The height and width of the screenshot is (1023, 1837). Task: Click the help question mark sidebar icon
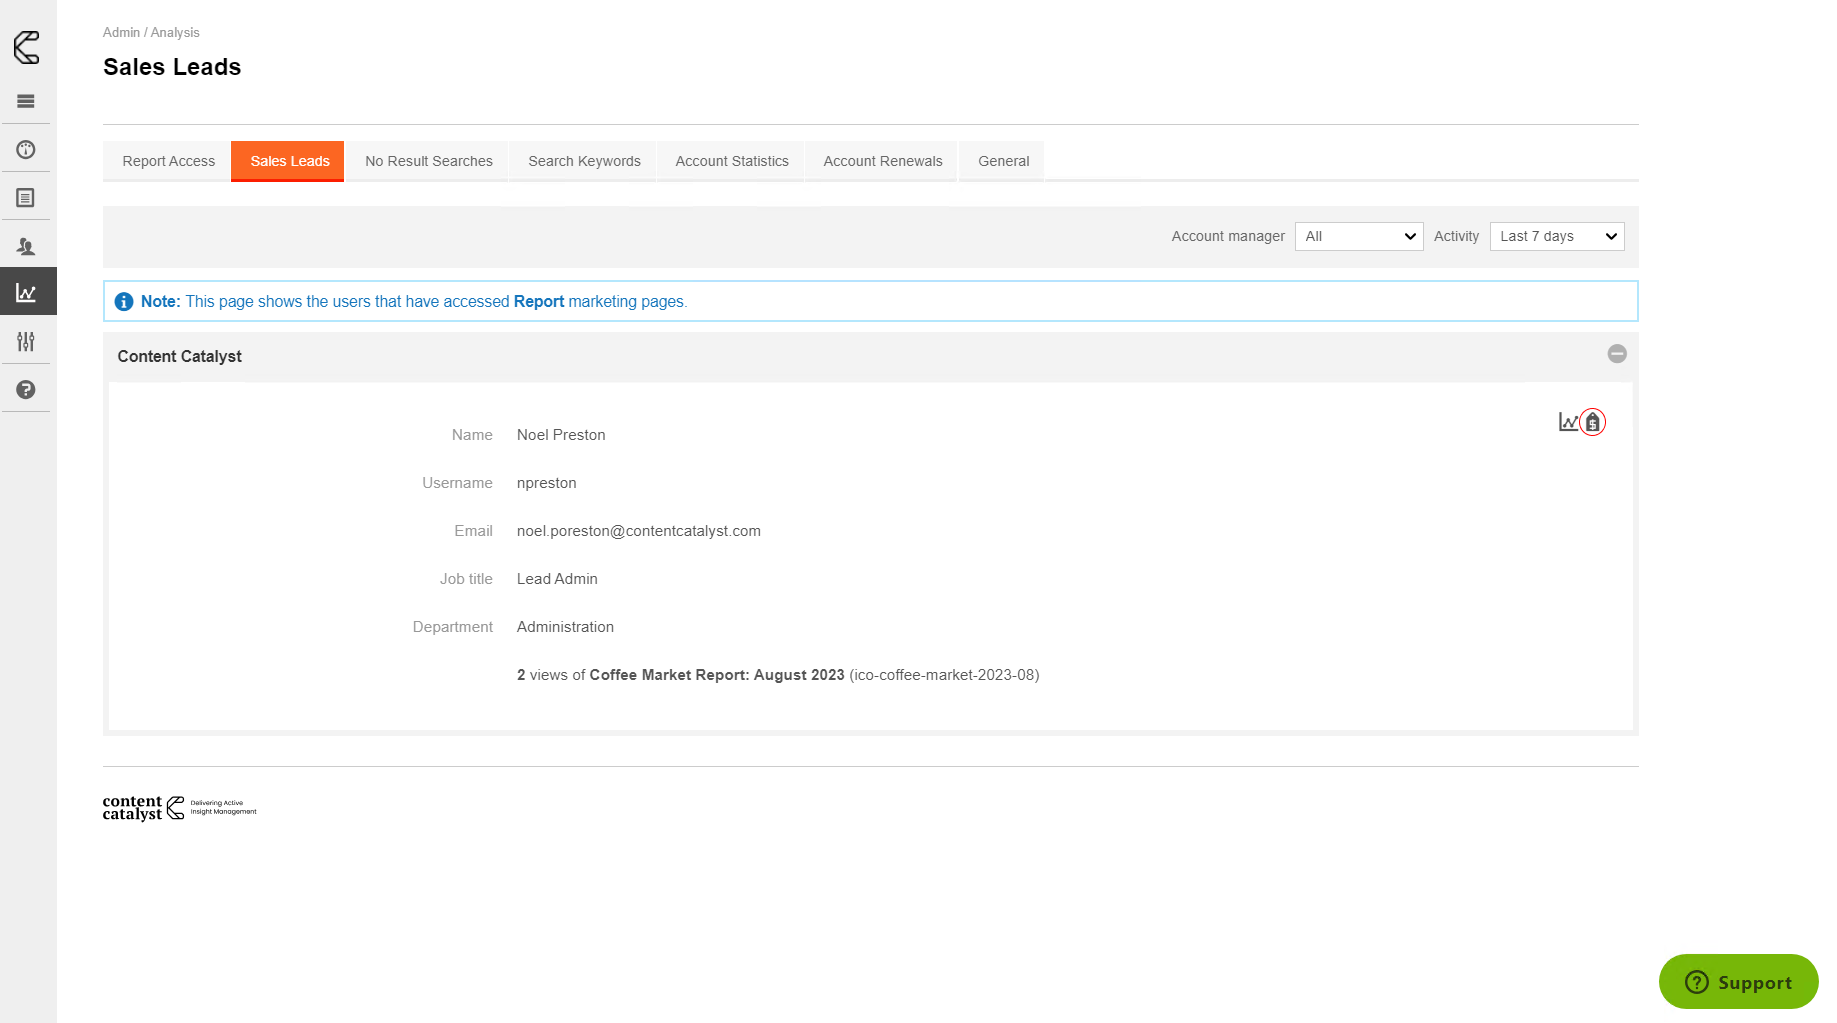(26, 390)
